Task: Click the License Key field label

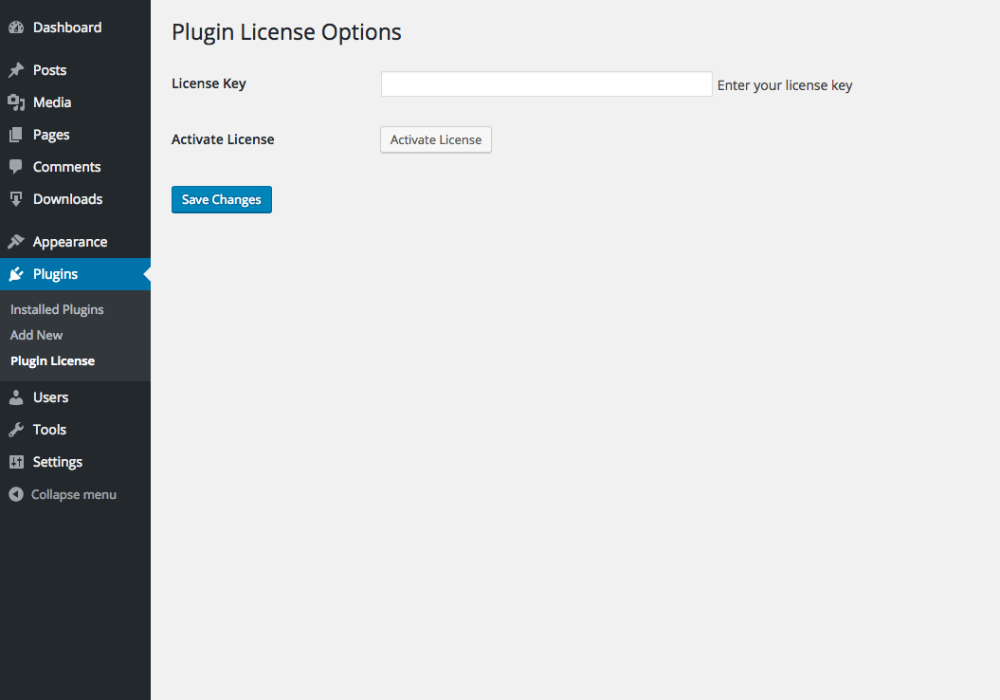Action: pyautogui.click(x=209, y=84)
